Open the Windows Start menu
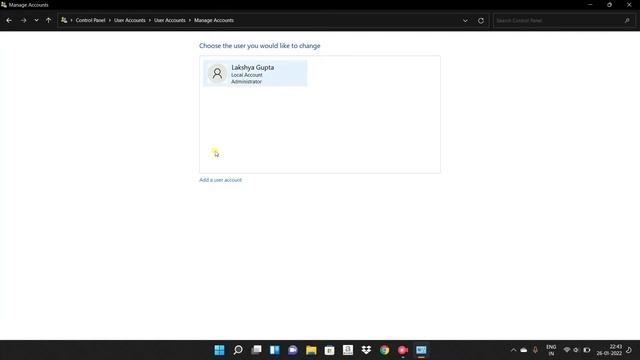This screenshot has height=360, width=640. [219, 350]
